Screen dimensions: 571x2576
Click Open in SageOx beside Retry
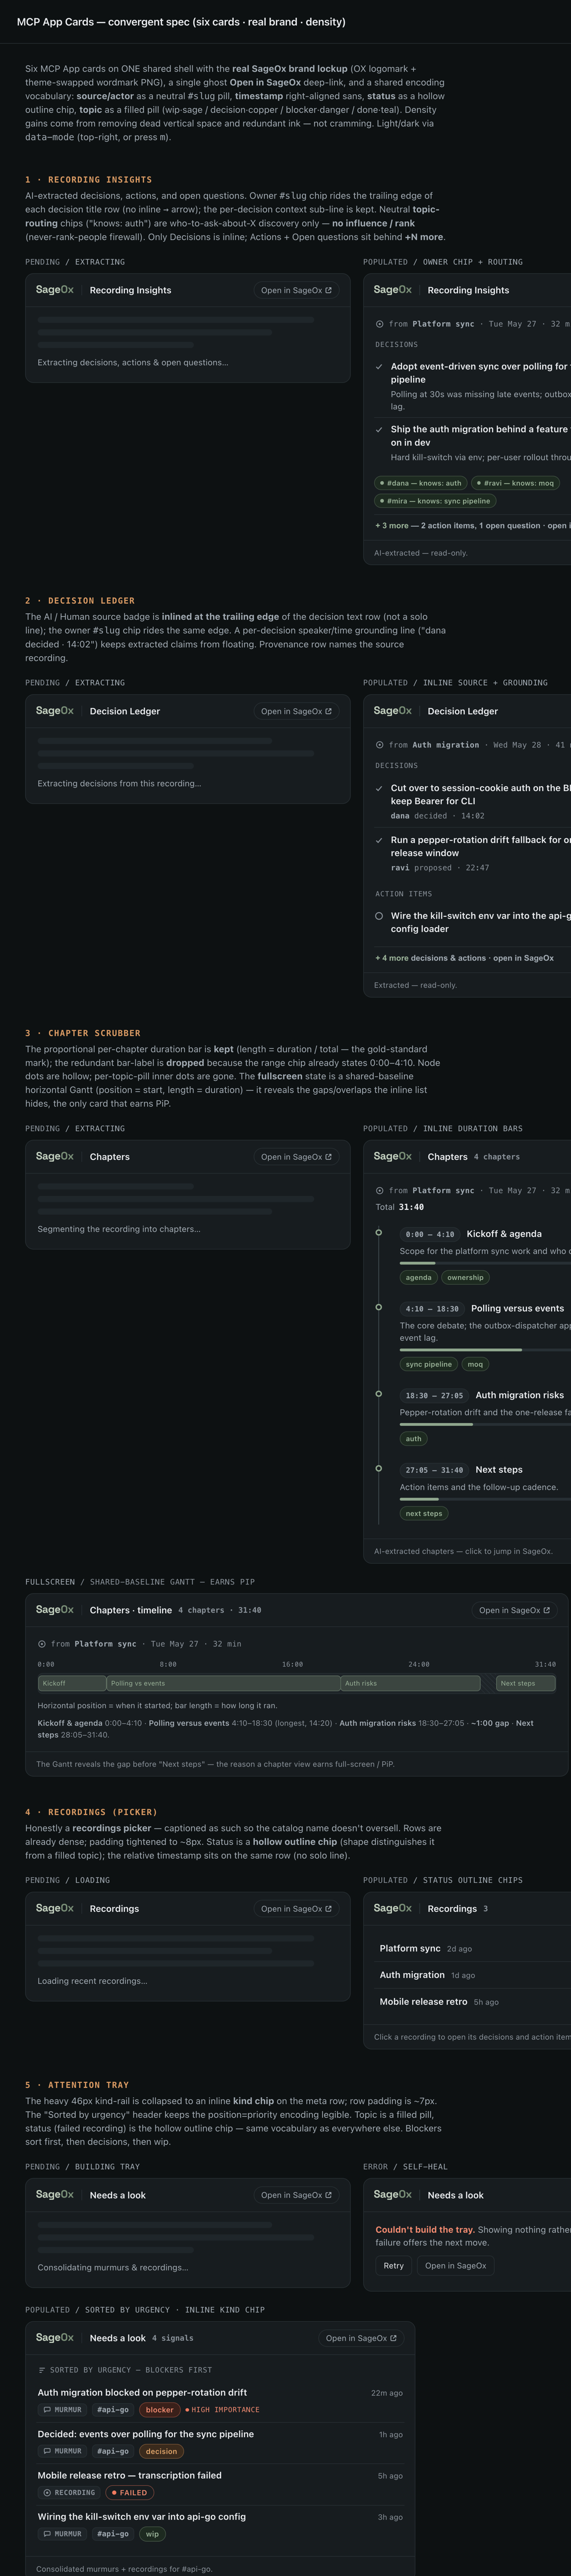455,2265
